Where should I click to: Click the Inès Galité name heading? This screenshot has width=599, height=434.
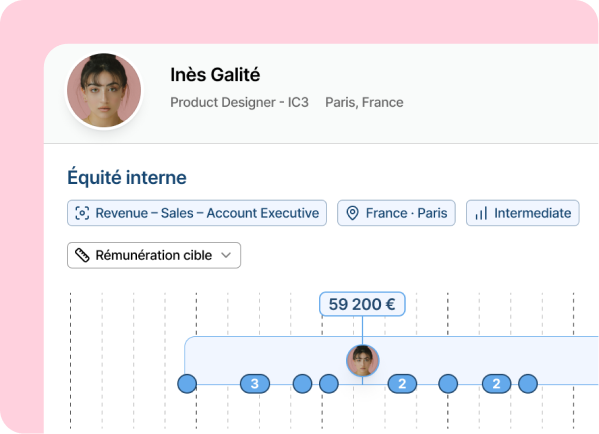(x=215, y=74)
